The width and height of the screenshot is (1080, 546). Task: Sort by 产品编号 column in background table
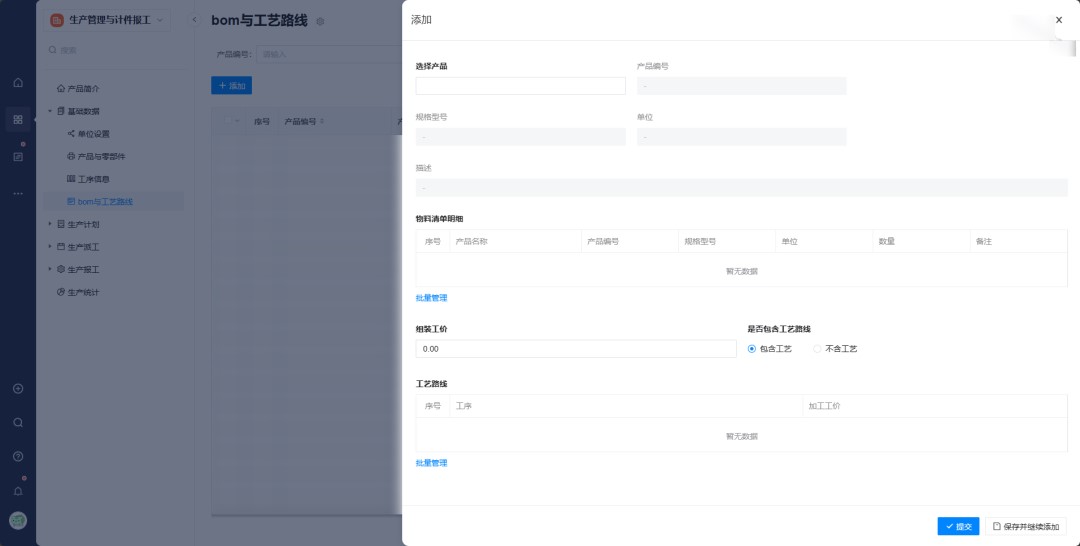coord(322,122)
